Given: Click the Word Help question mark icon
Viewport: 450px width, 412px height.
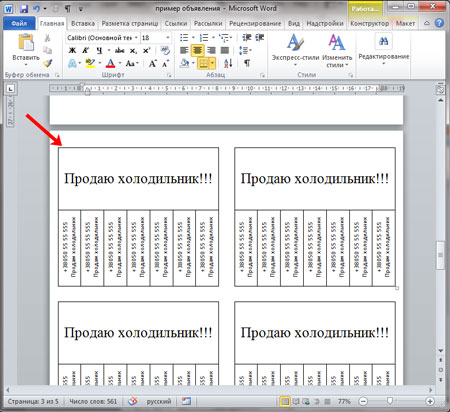Looking at the screenshot, I should [439, 23].
